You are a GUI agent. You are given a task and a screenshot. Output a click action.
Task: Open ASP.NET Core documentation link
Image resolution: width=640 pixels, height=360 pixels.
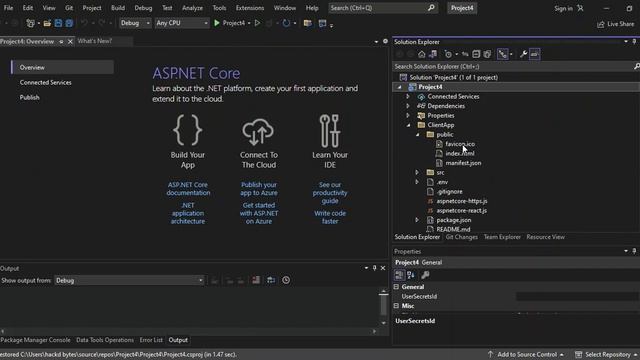point(188,189)
